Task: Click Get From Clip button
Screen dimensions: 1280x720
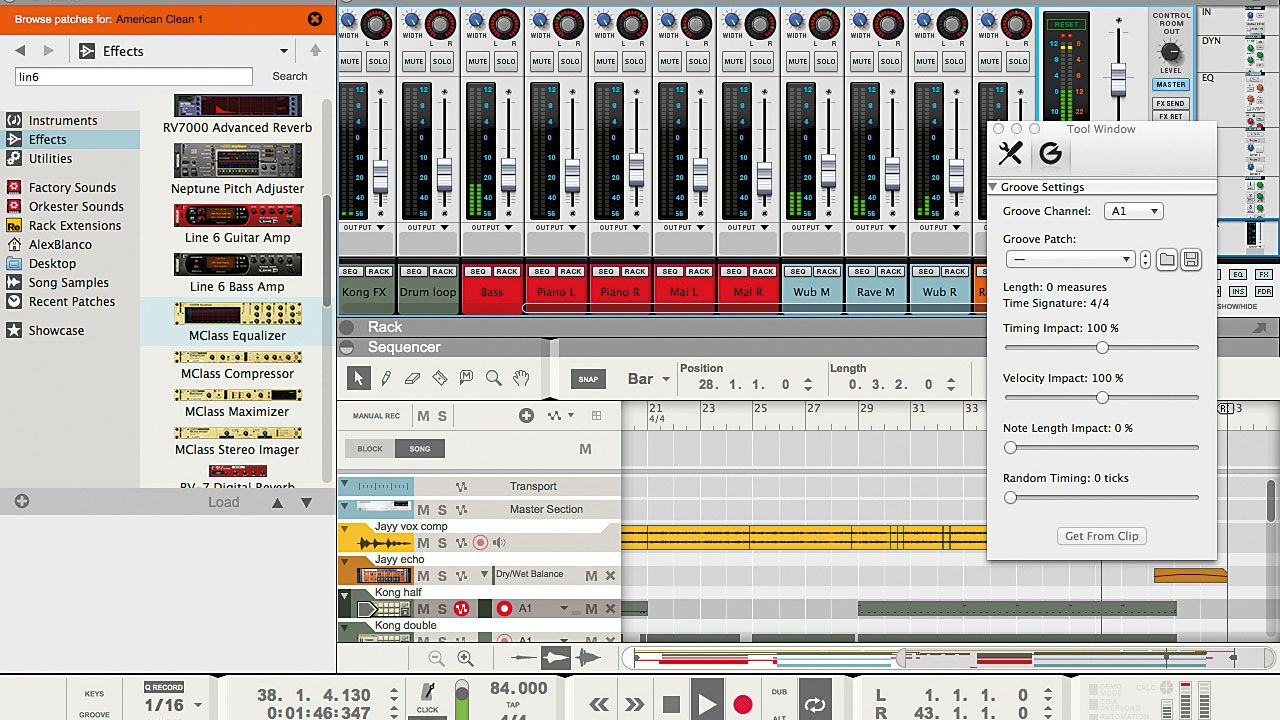Action: tap(1101, 536)
